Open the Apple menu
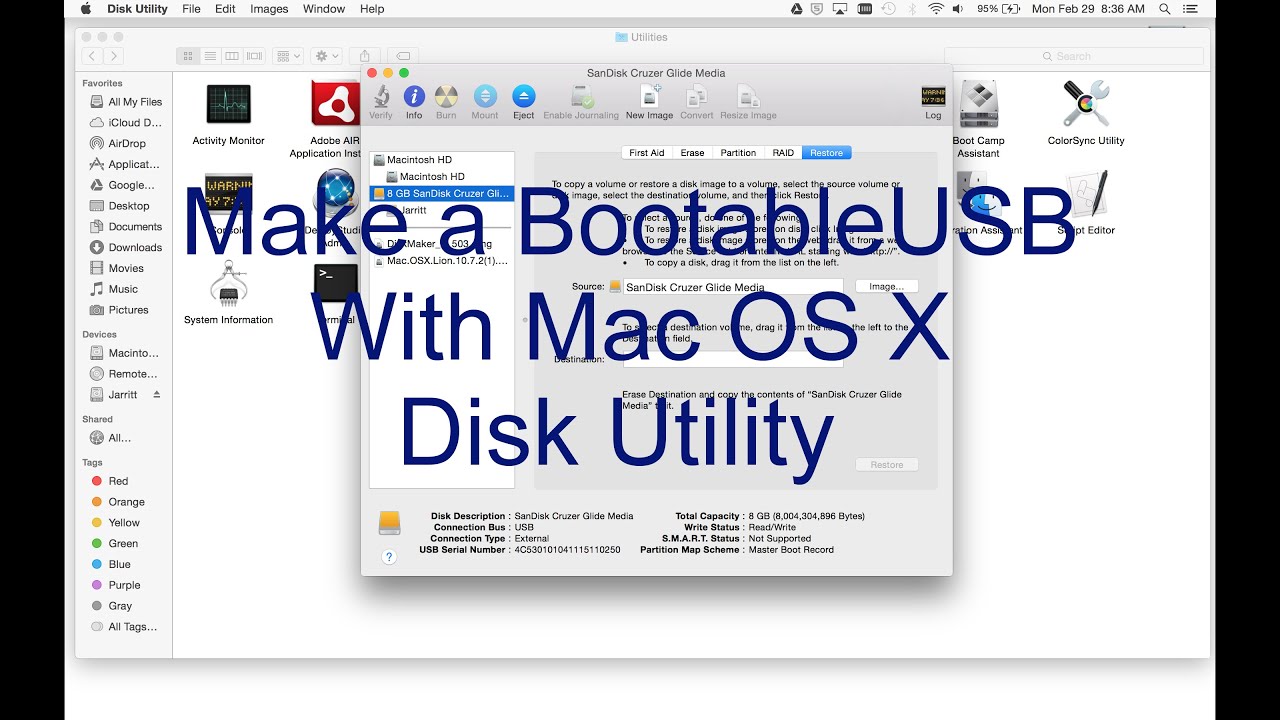 [x=85, y=9]
